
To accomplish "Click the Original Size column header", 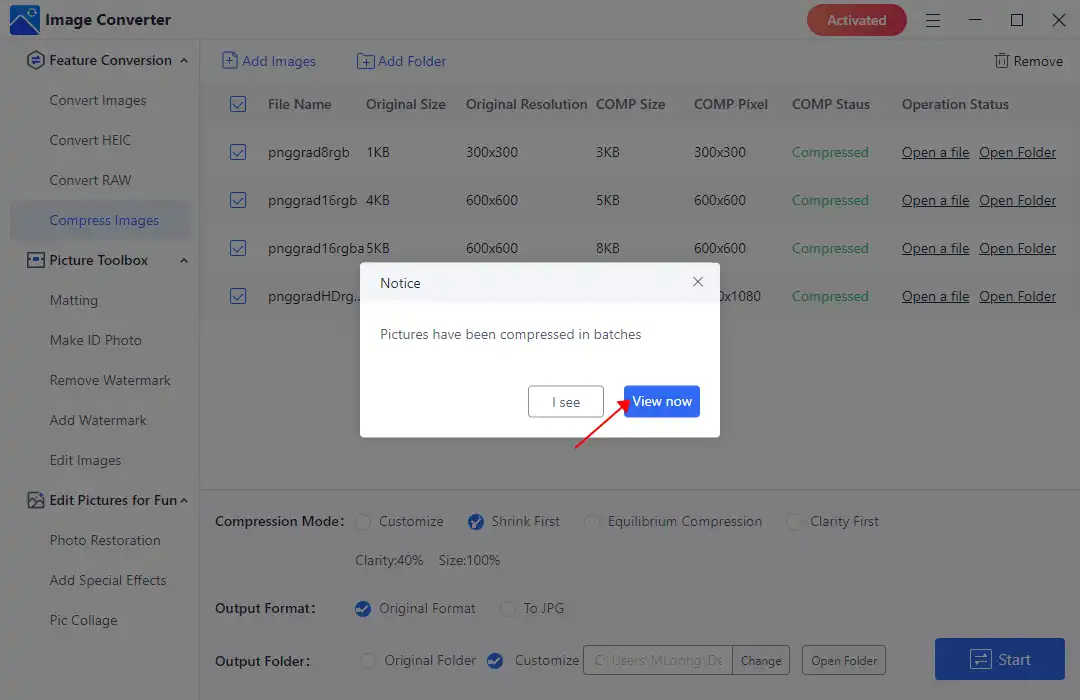I will [406, 104].
